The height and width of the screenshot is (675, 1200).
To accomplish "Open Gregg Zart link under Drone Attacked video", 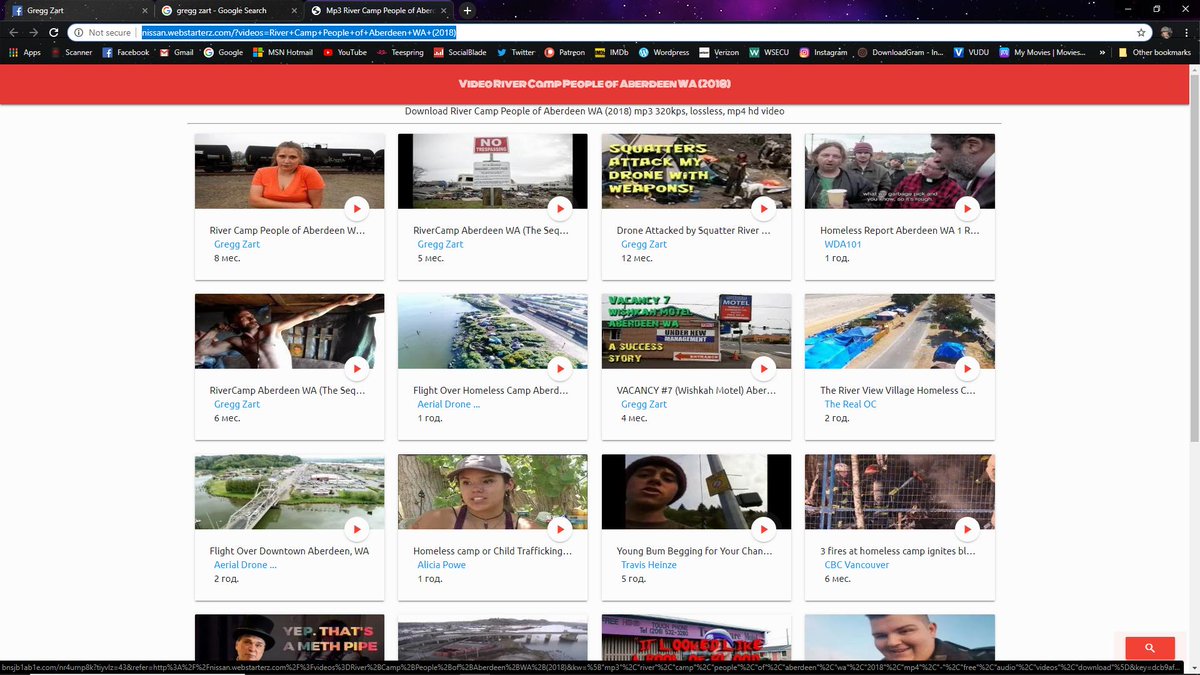I will coord(644,244).
